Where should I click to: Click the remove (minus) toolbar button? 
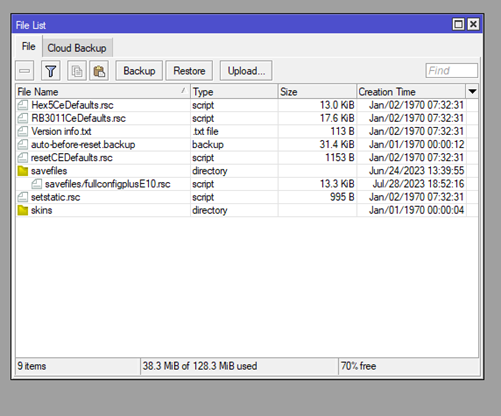point(24,71)
